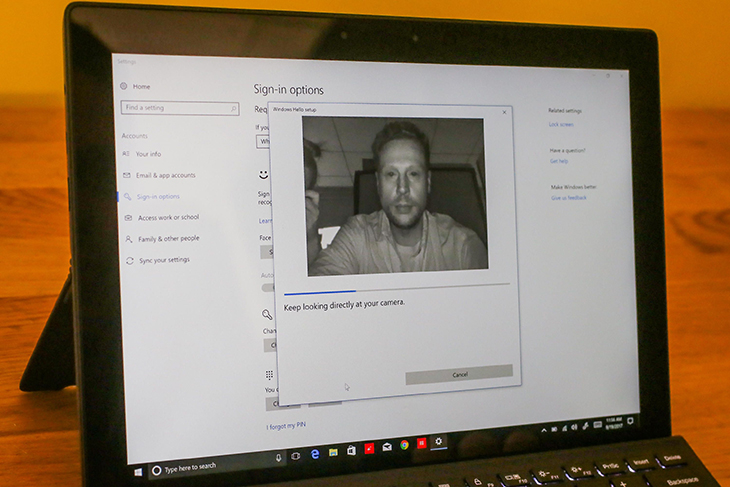Screen dimensions: 730x487
Task: Launch Microsoft Edge from taskbar
Action: tap(315, 454)
